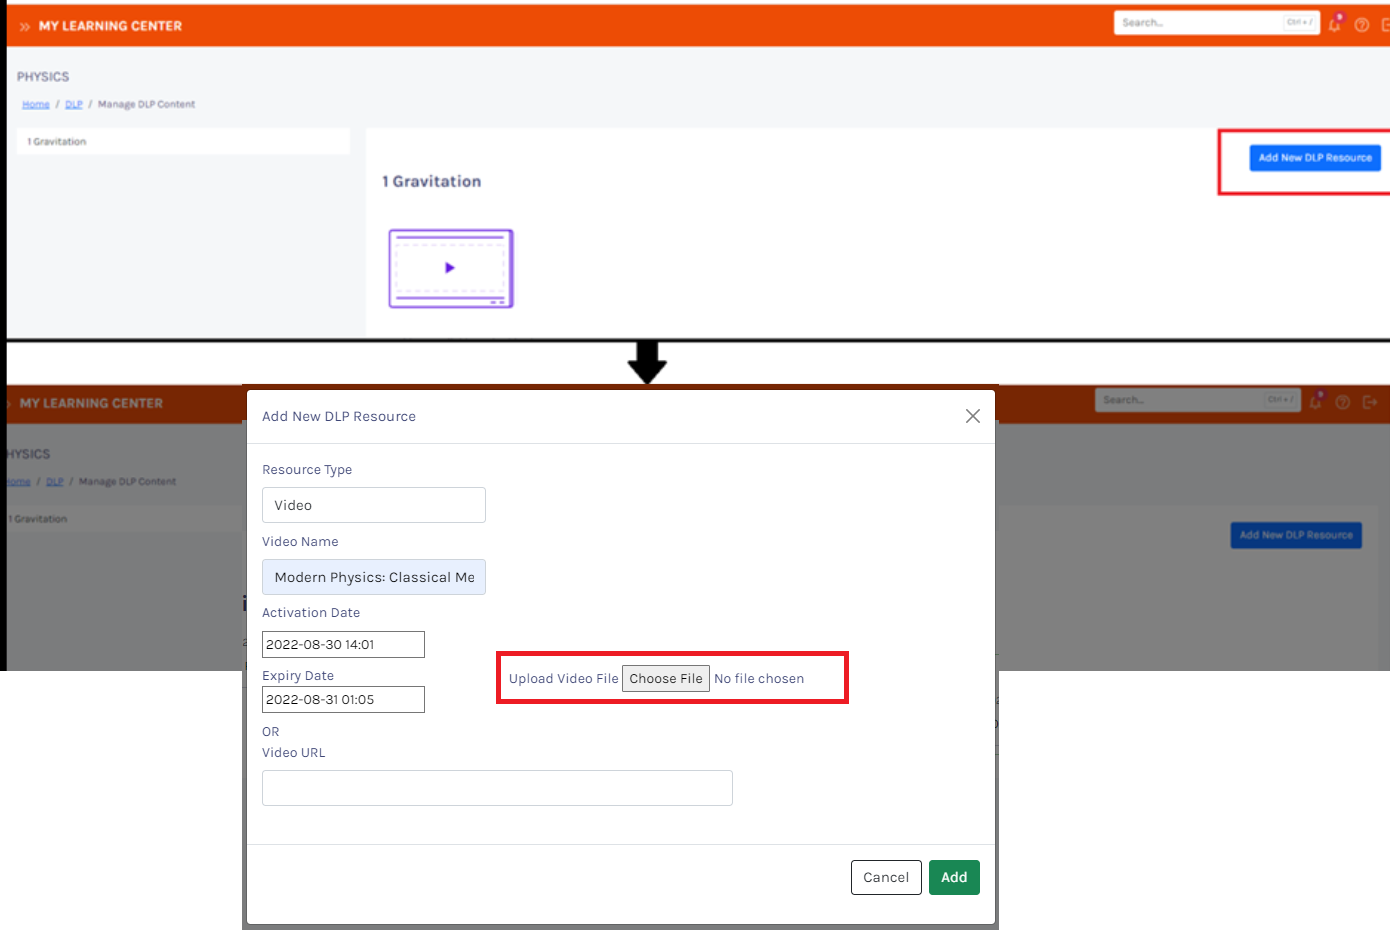1390x950 pixels.
Task: Click into the Video Name text field
Action: point(373,577)
